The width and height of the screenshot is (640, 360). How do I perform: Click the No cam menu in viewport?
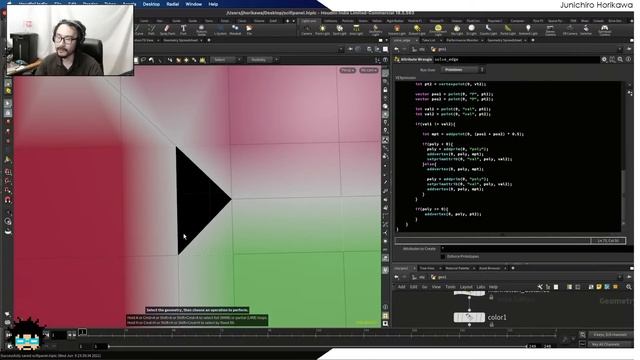[x=369, y=71]
